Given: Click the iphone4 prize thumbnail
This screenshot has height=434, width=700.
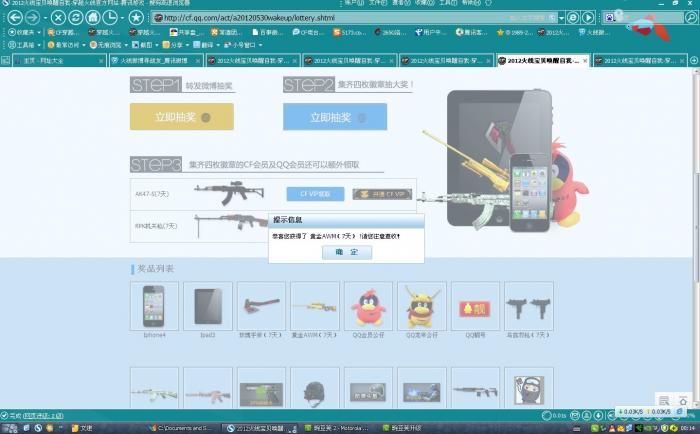Looking at the screenshot, I should pos(154,306).
